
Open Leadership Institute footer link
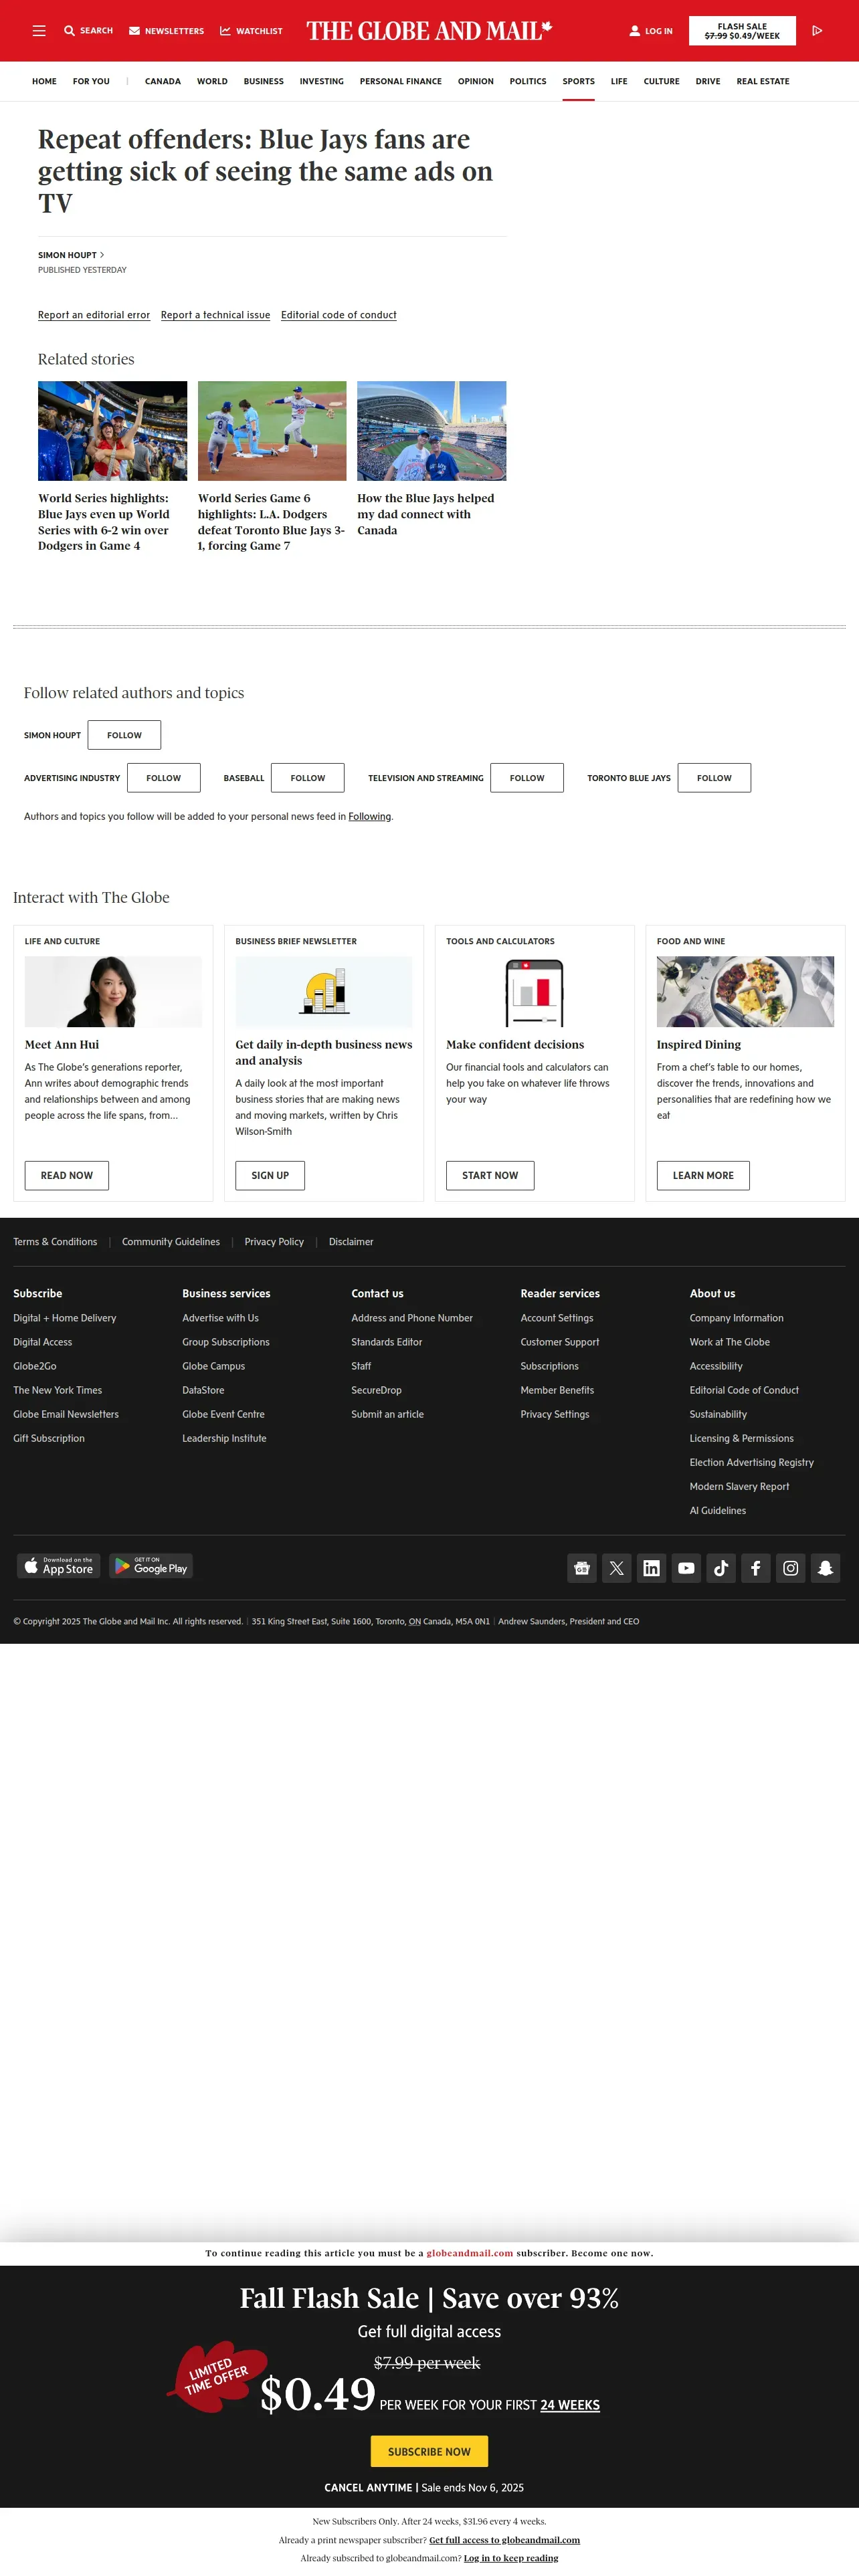click(x=224, y=1439)
